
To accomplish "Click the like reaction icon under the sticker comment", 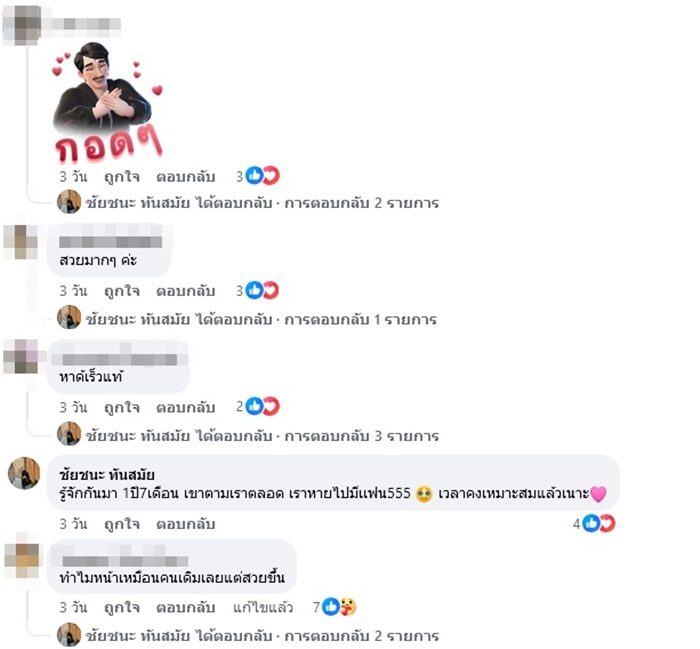I will (x=254, y=175).
